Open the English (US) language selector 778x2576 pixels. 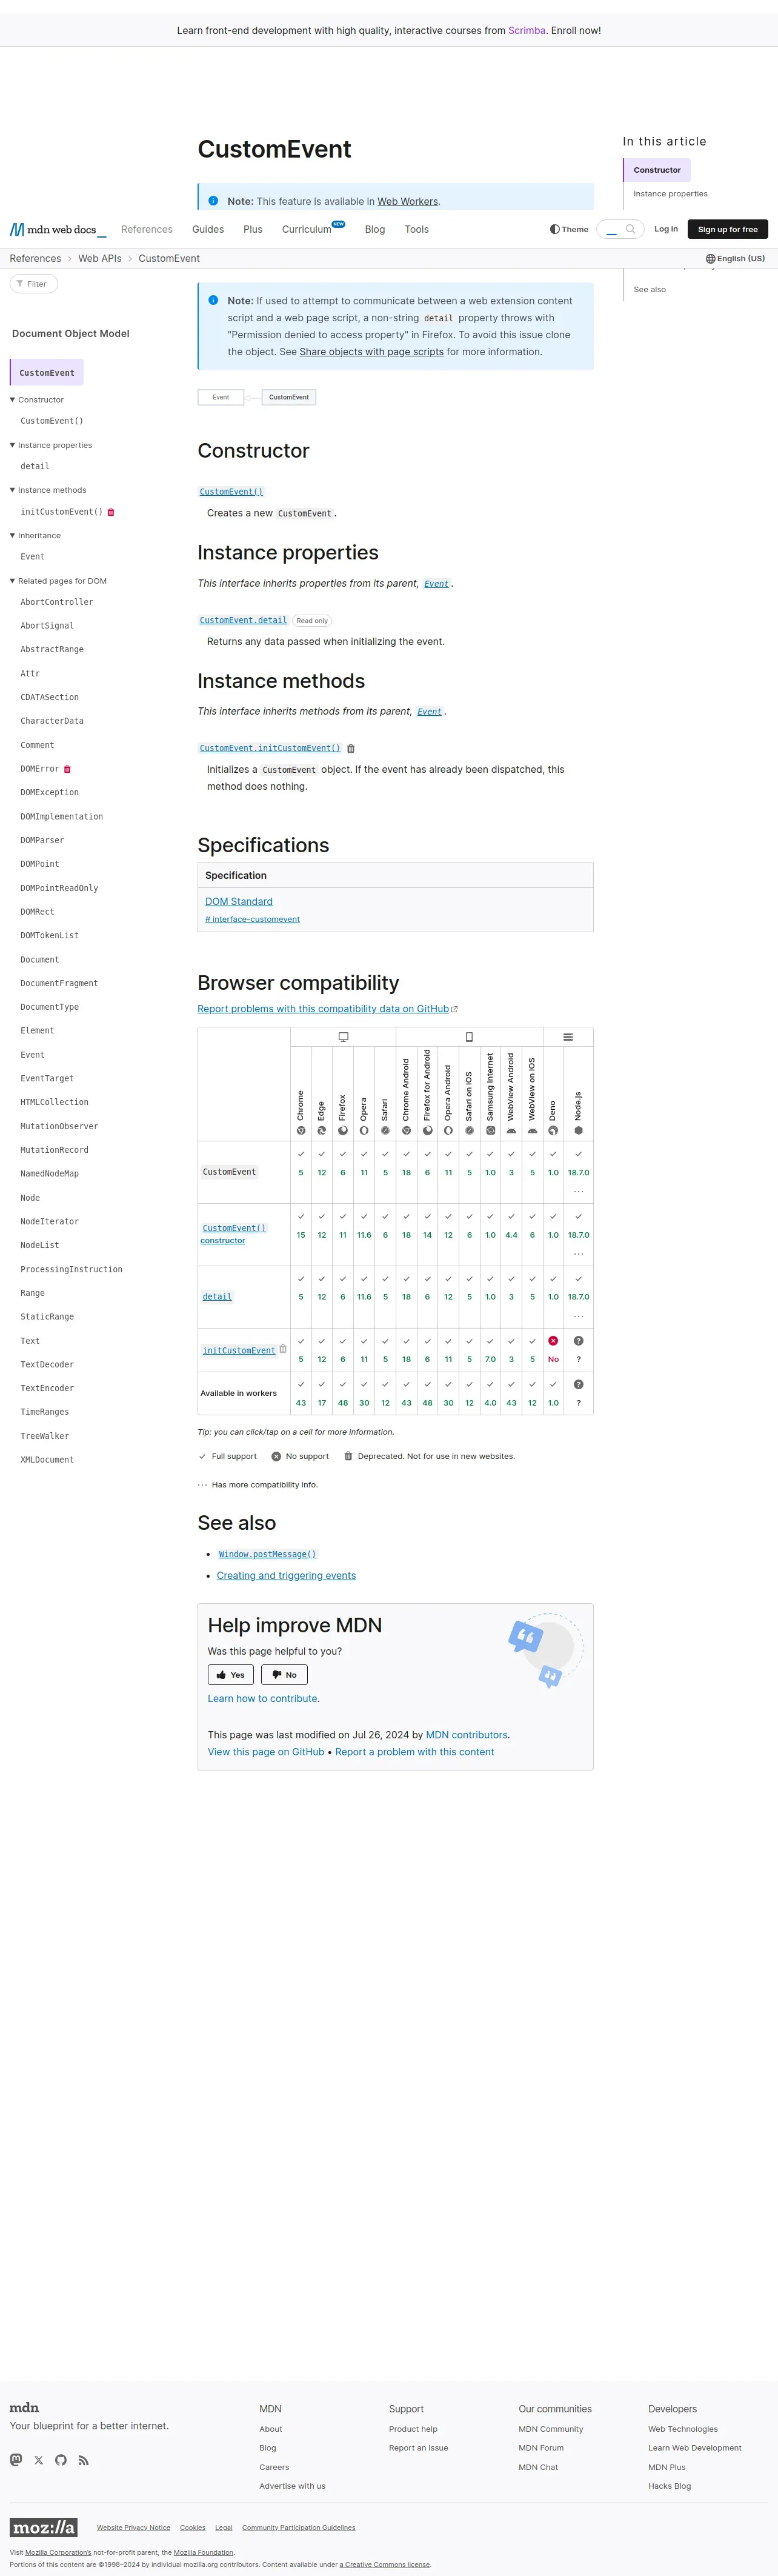click(735, 258)
